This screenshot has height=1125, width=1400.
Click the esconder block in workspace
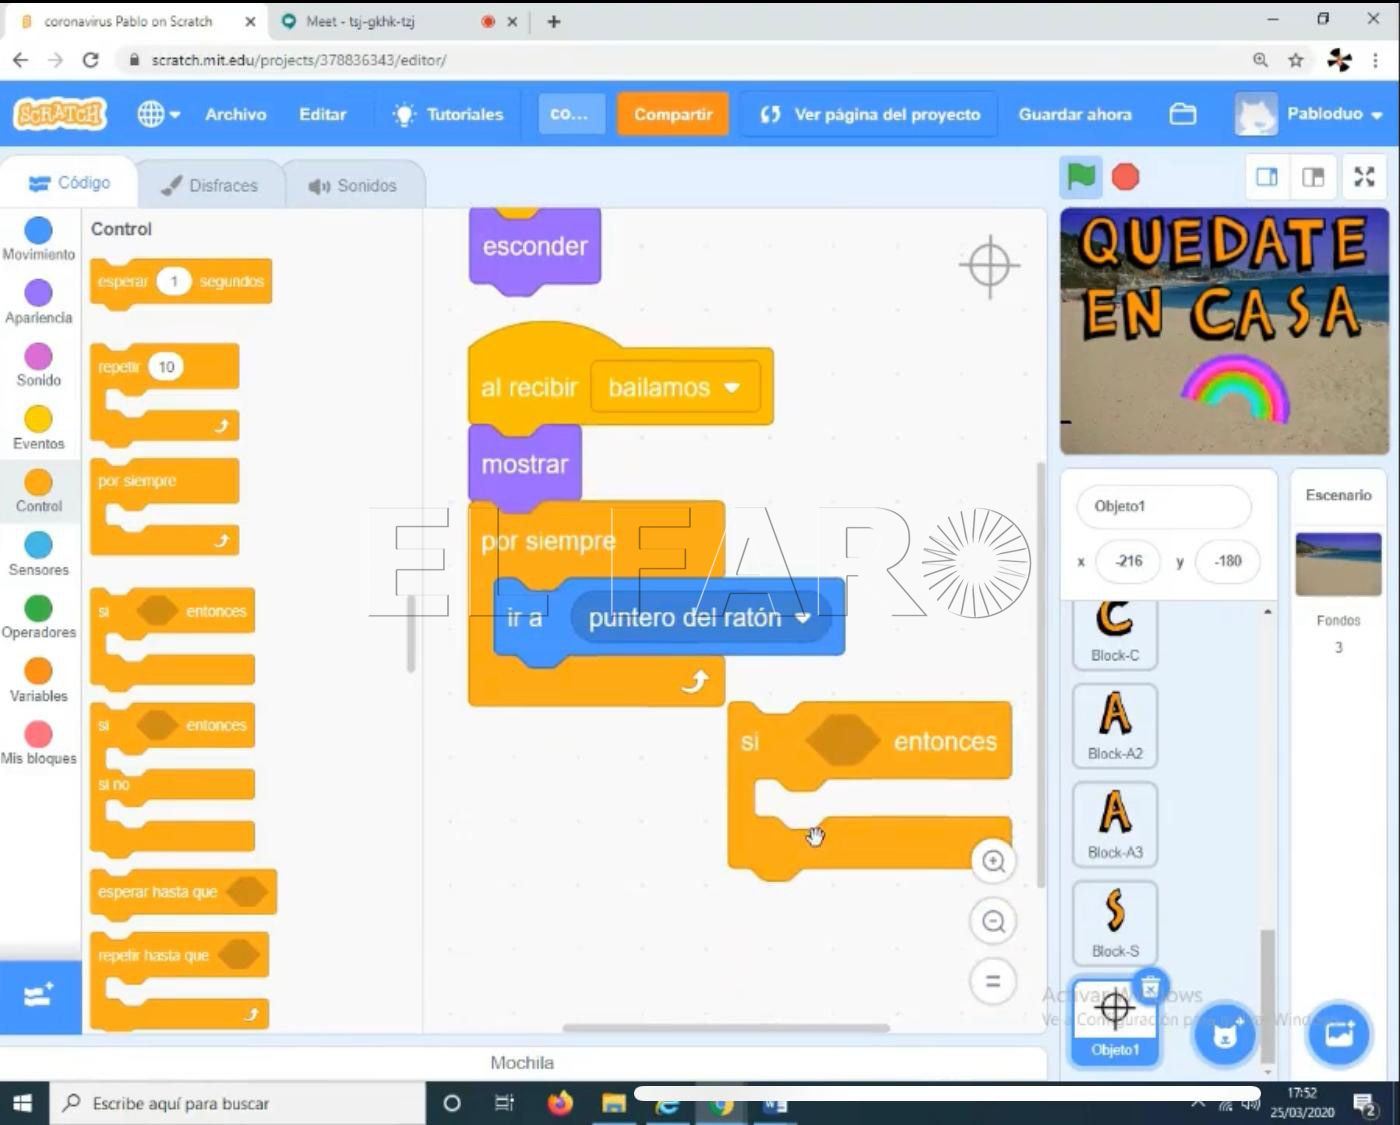535,248
